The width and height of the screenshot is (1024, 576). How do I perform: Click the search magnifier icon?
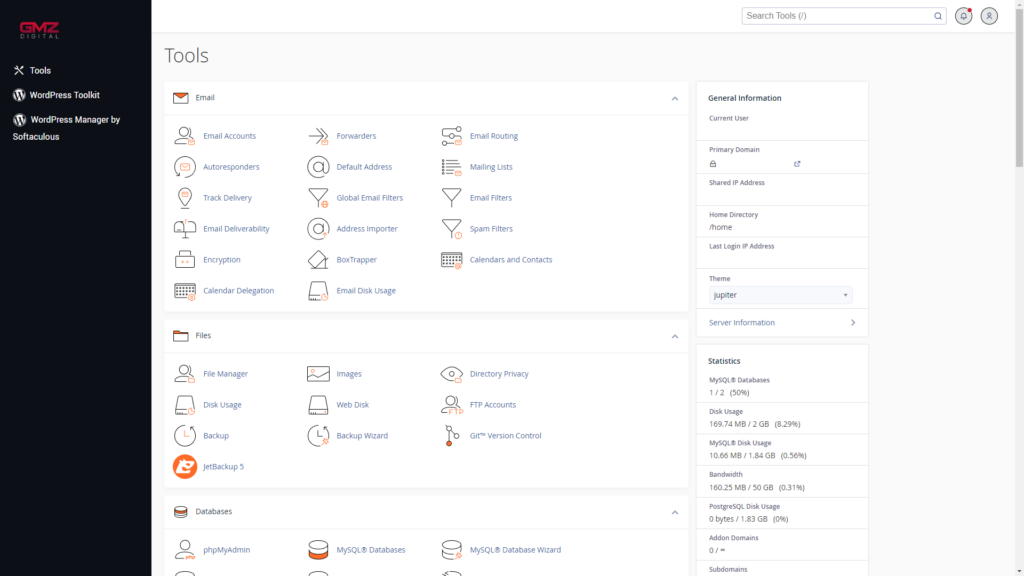938,16
